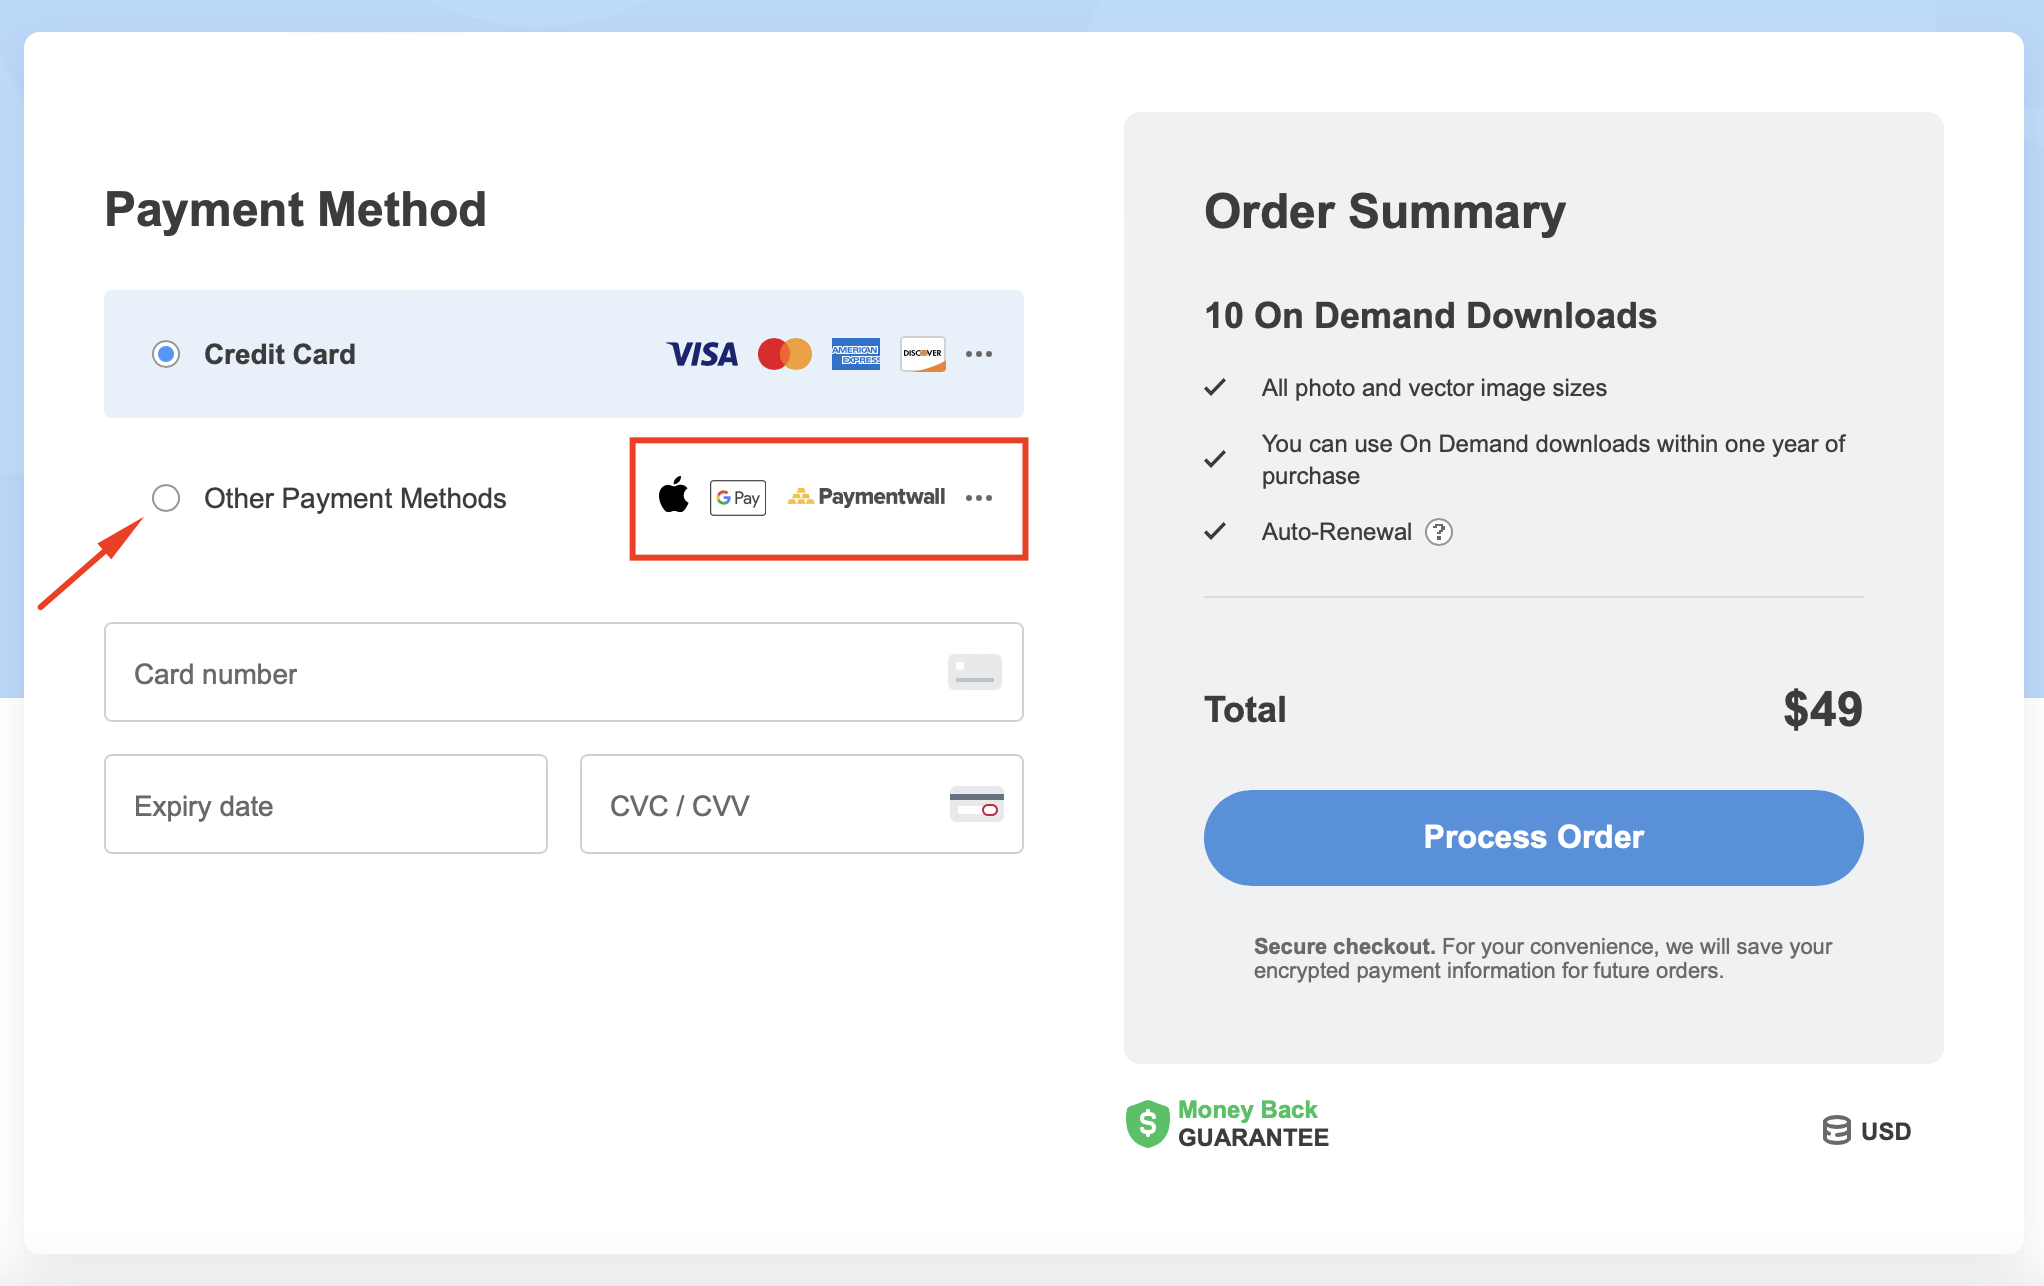2044x1286 pixels.
Task: Select the Mastercard icon
Action: (x=784, y=354)
